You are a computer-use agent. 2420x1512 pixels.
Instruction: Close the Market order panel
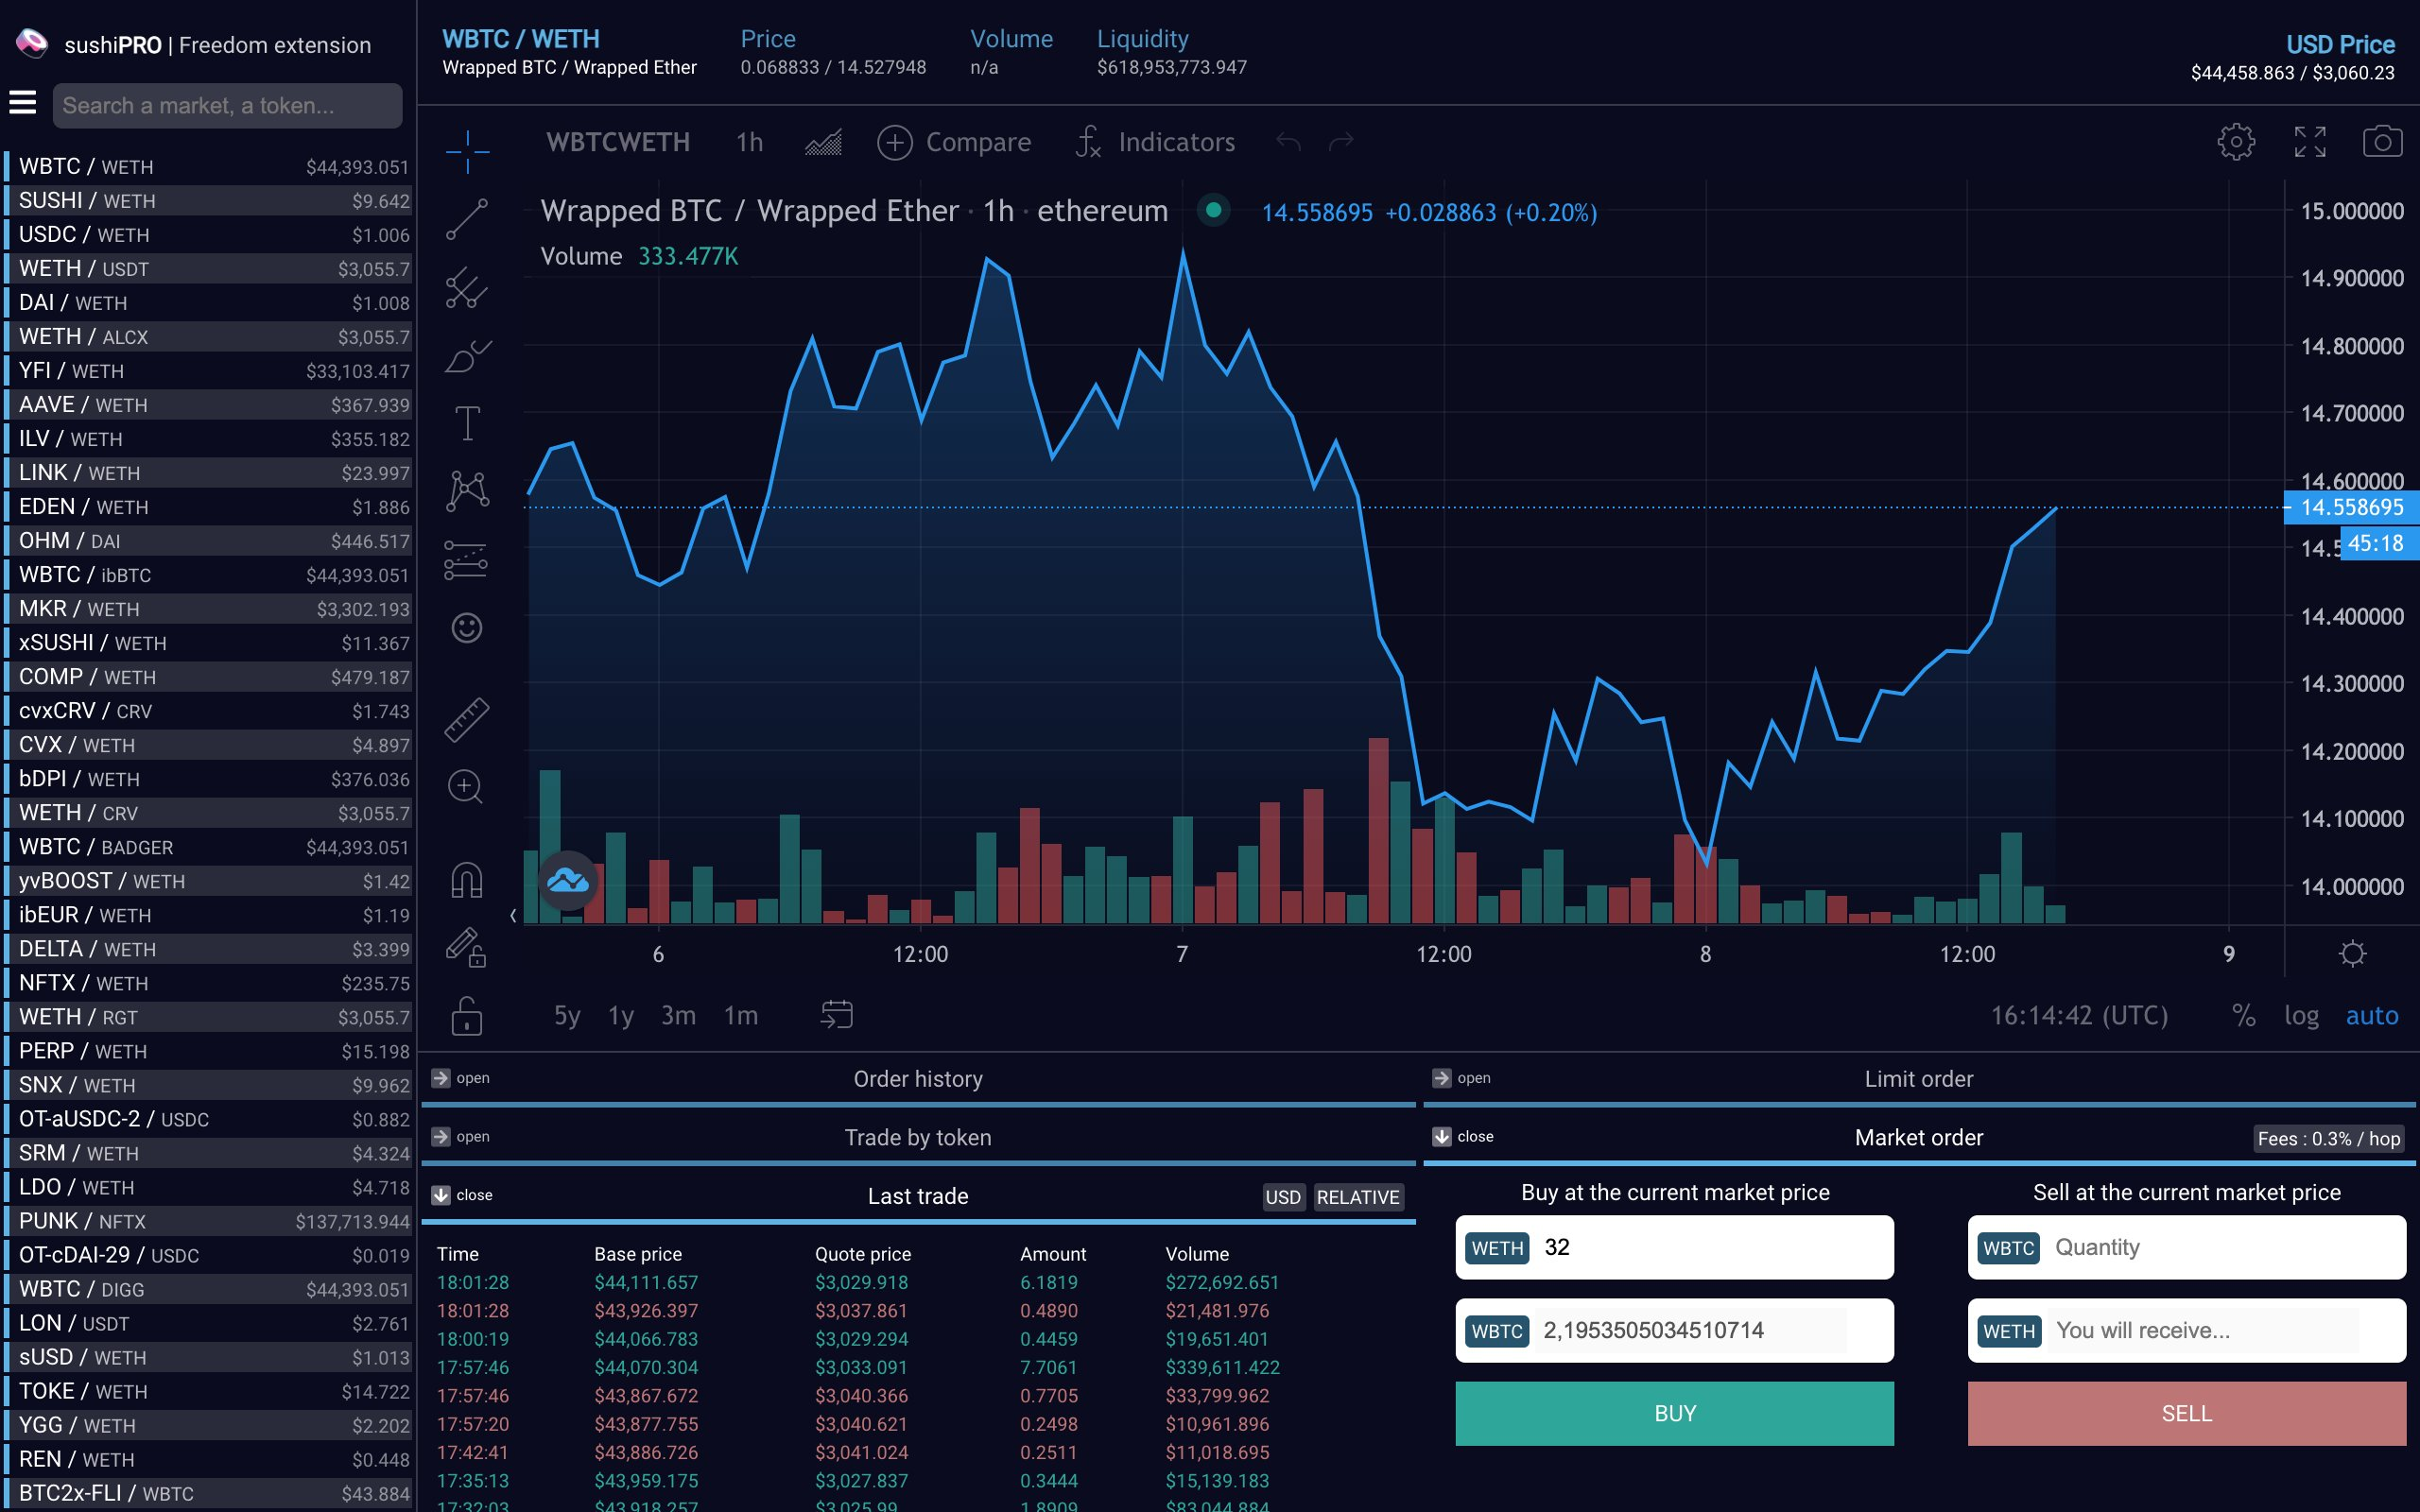1463,1136
